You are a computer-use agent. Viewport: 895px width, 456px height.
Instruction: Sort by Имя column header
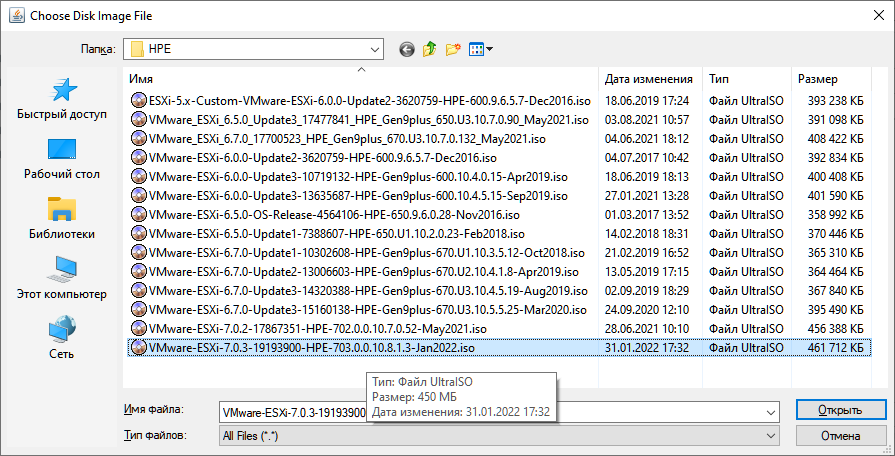point(360,79)
